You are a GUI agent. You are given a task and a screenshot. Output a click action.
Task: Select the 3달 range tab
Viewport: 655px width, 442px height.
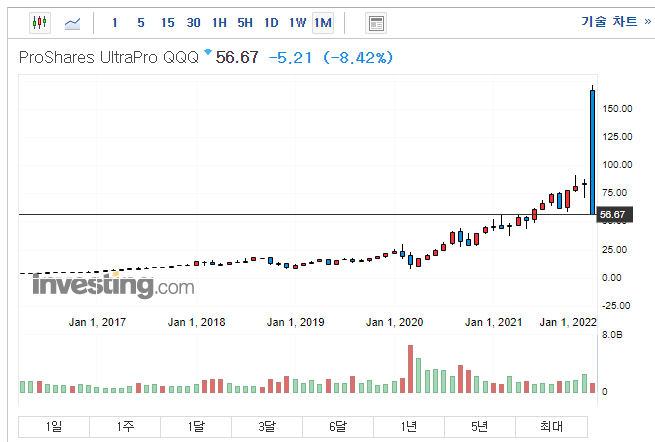coord(267,427)
